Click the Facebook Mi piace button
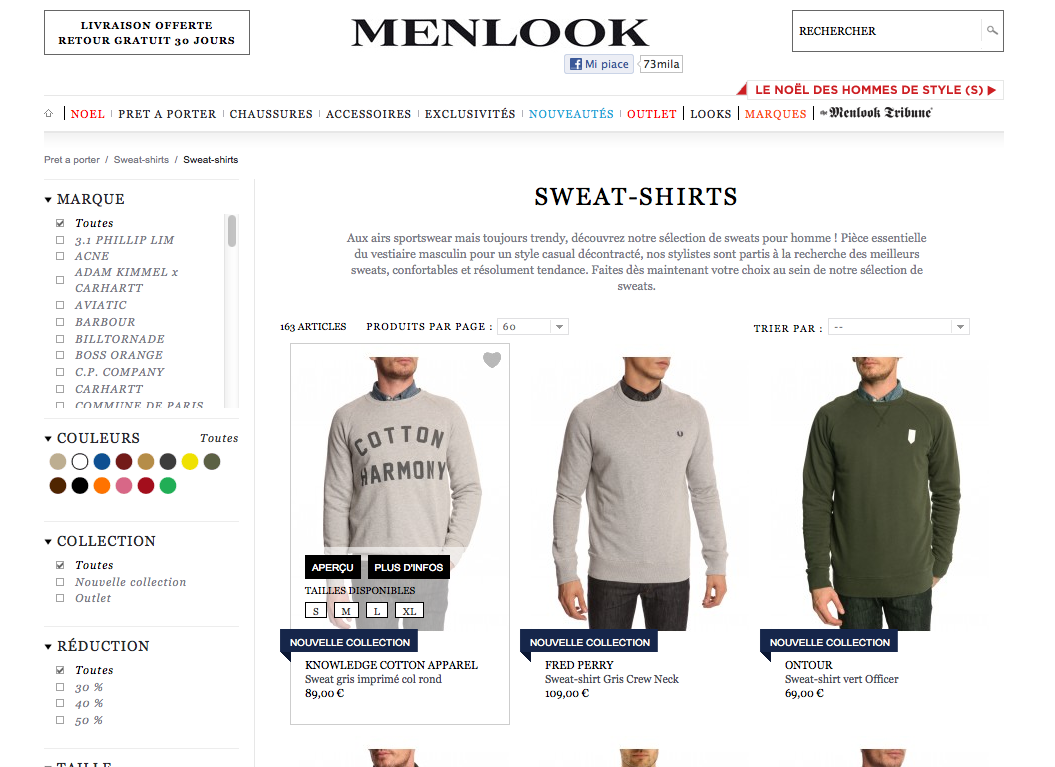1055x767 pixels. 599,64
